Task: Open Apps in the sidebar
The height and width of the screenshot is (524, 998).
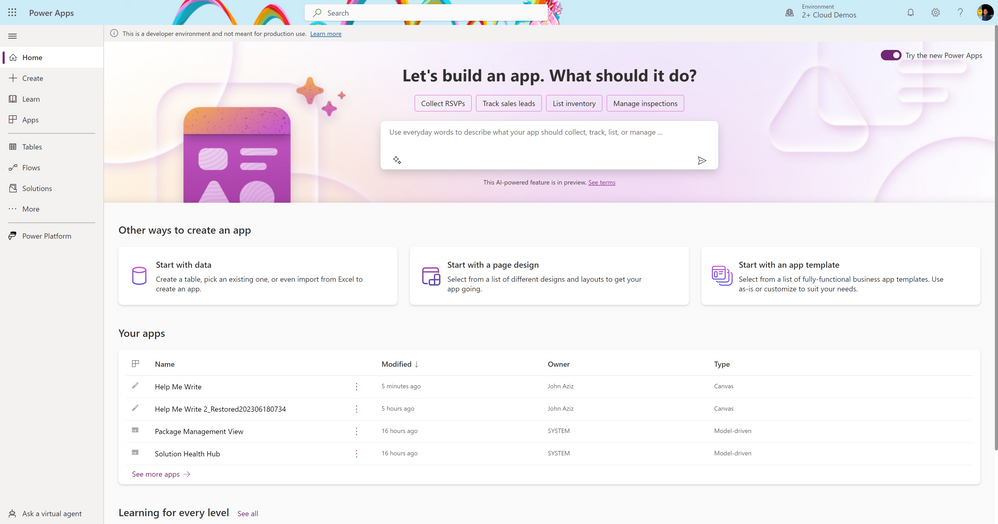Action: [x=52, y=120]
